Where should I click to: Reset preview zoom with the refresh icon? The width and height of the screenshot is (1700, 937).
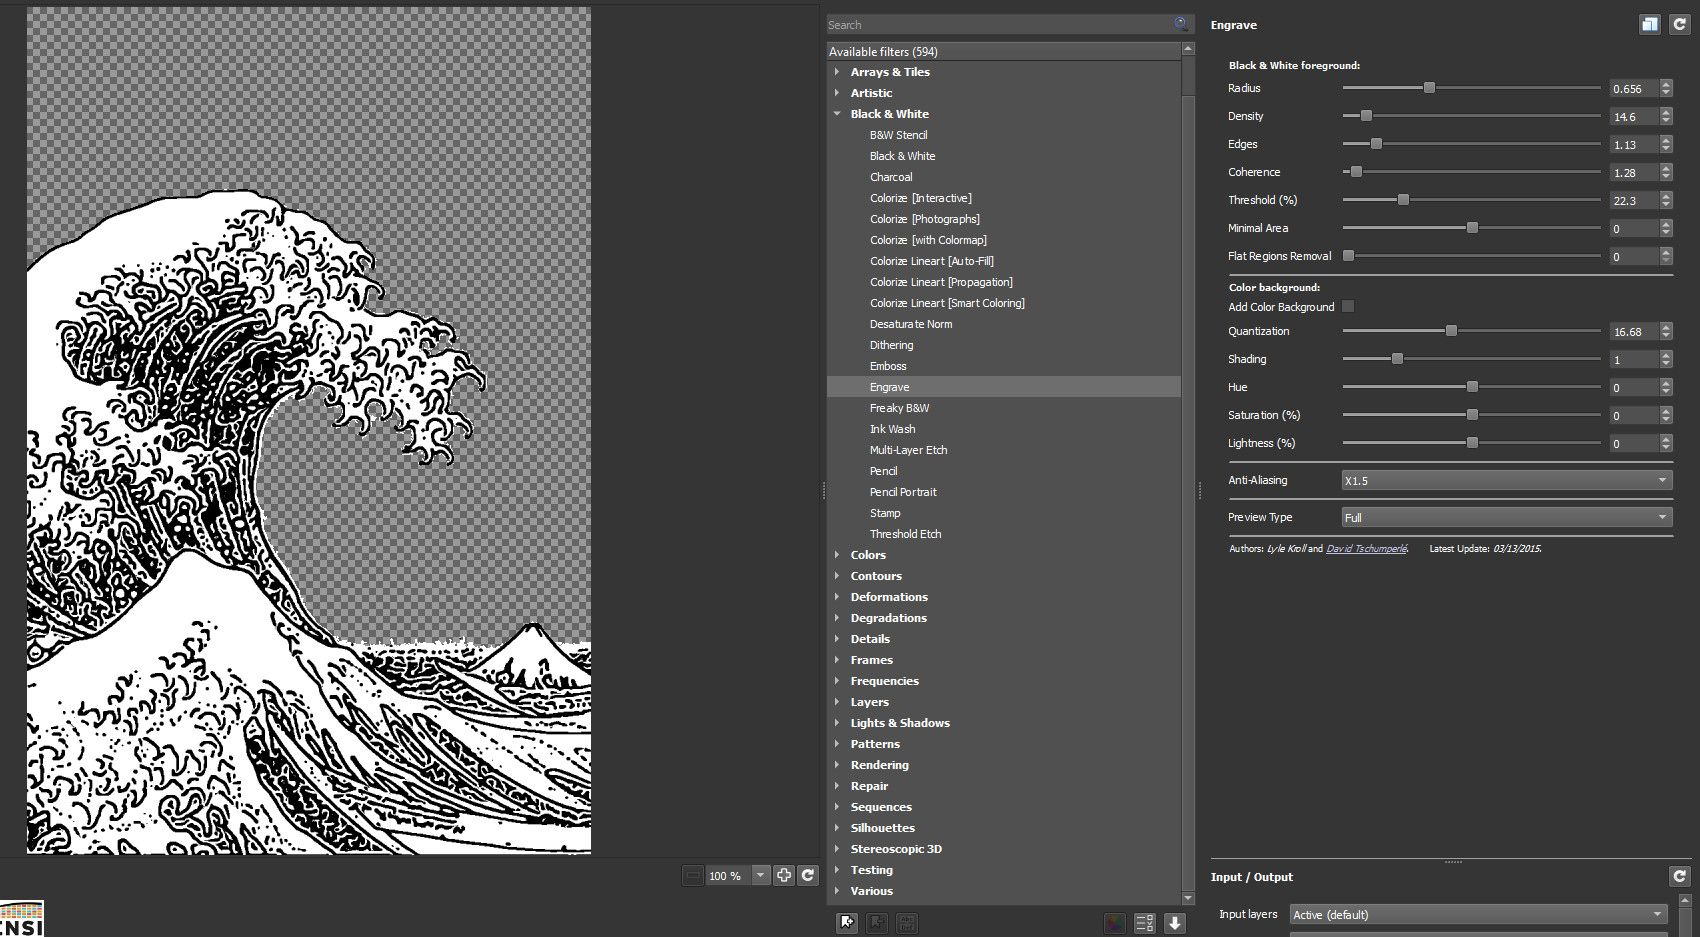point(808,876)
